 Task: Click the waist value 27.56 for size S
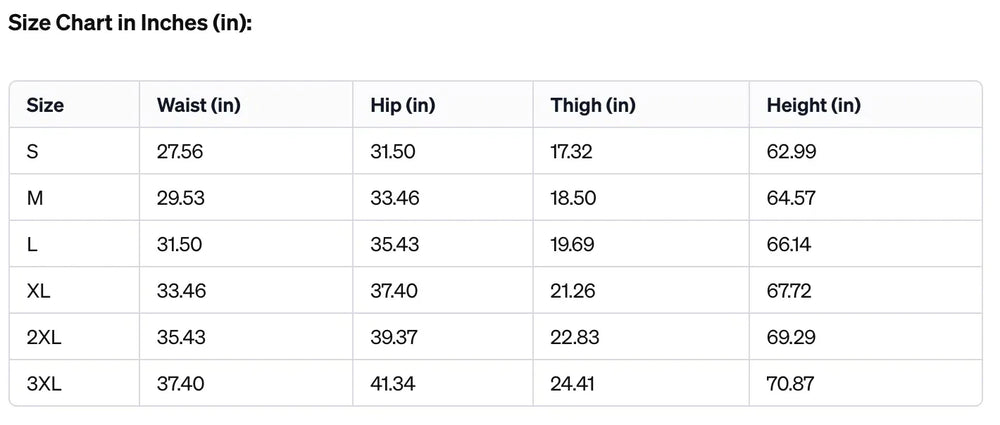(180, 152)
